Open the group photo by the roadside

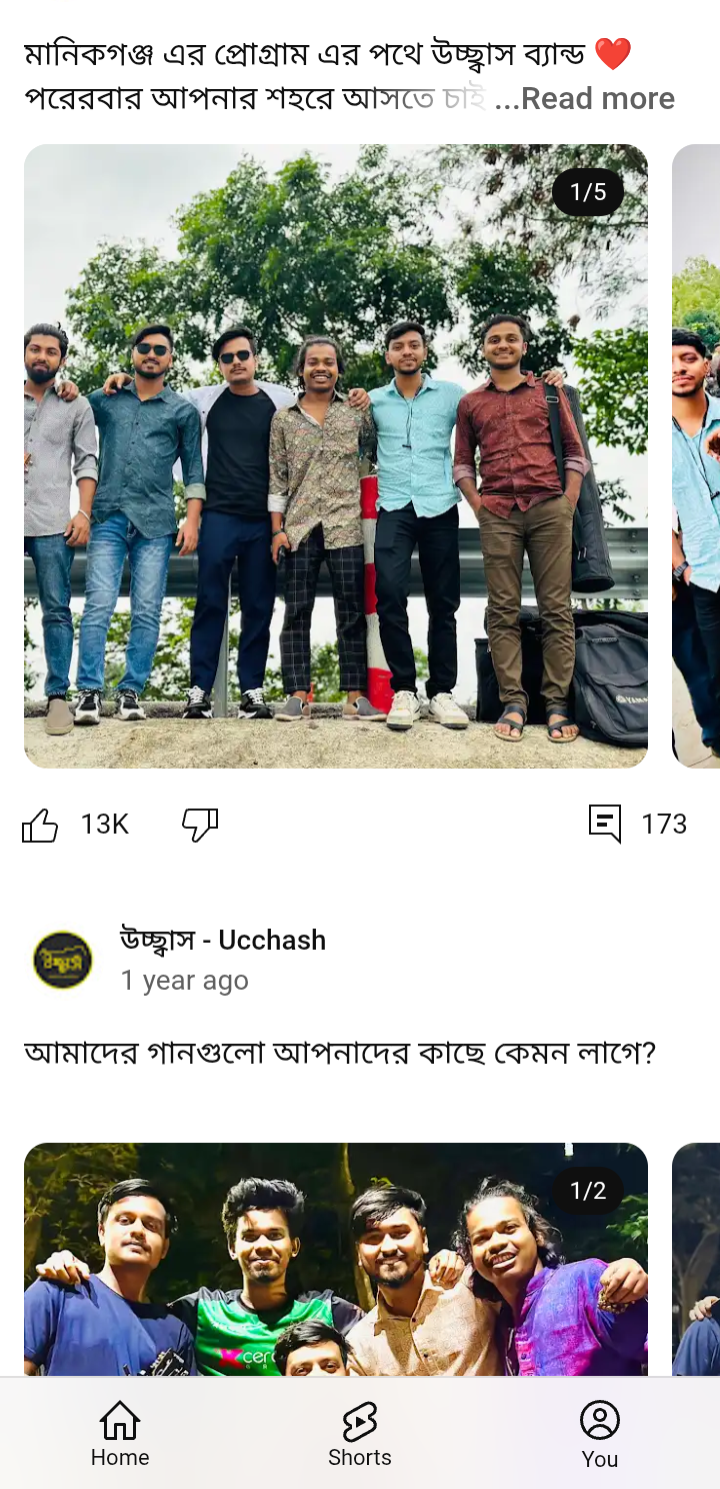(x=336, y=456)
